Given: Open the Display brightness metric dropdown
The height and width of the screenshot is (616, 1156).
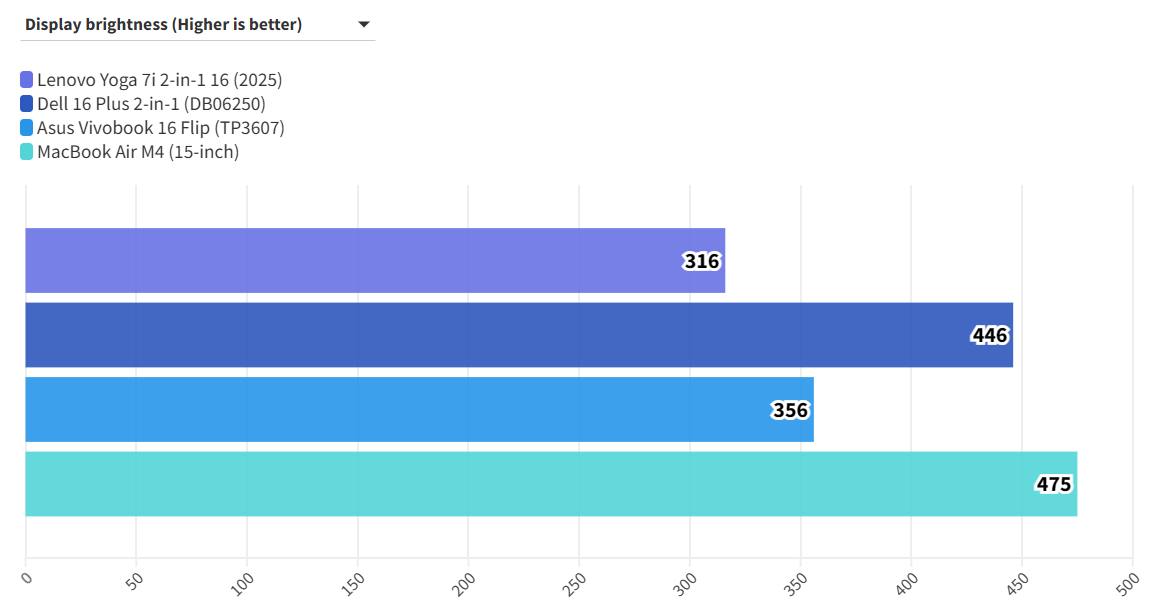Looking at the screenshot, I should click(197, 24).
